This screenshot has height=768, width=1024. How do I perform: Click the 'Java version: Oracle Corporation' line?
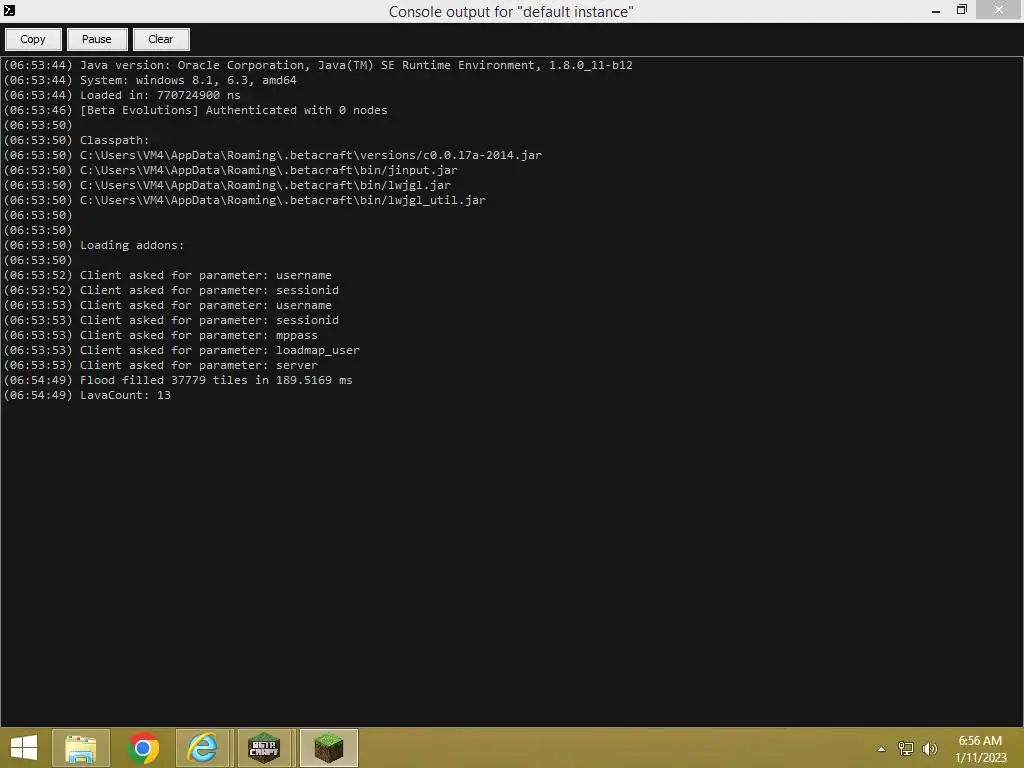click(318, 65)
